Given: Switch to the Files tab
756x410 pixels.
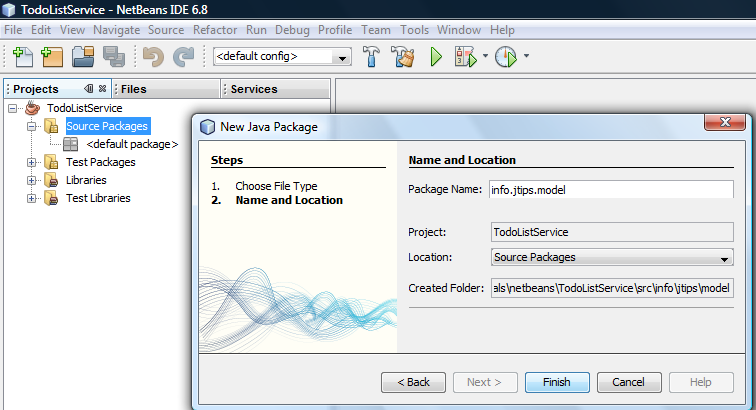Looking at the screenshot, I should coord(166,89).
